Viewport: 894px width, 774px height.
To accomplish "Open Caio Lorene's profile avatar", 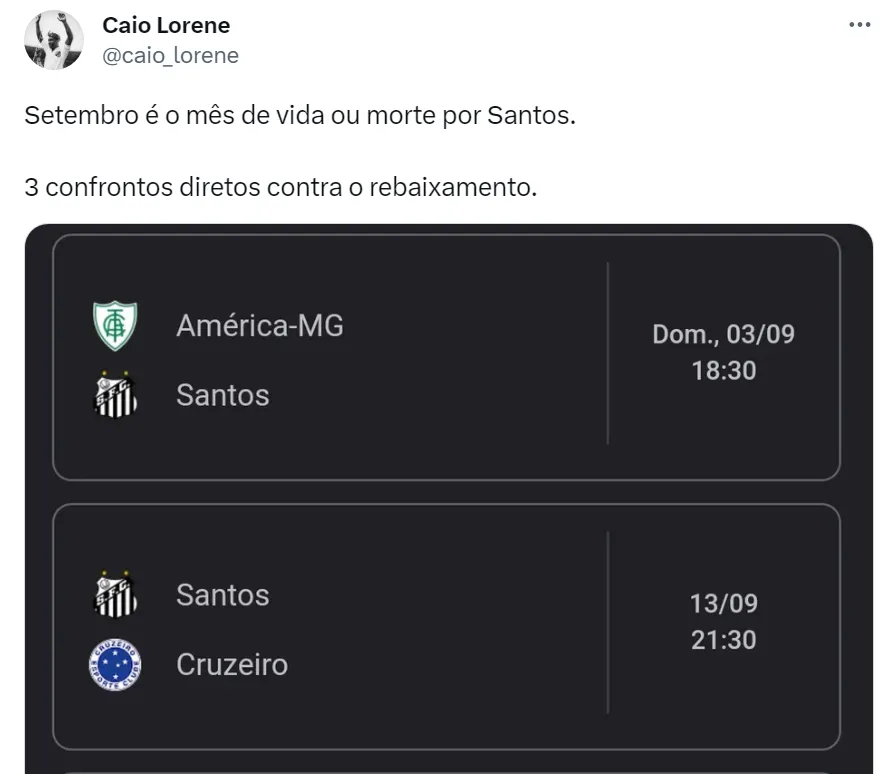I will click(x=54, y=40).
